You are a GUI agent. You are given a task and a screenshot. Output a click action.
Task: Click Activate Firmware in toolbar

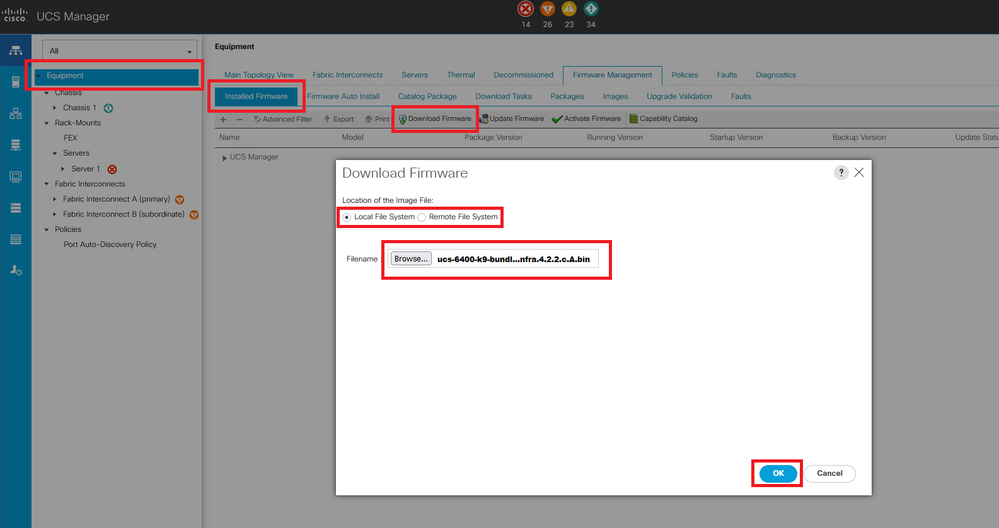pyautogui.click(x=586, y=118)
